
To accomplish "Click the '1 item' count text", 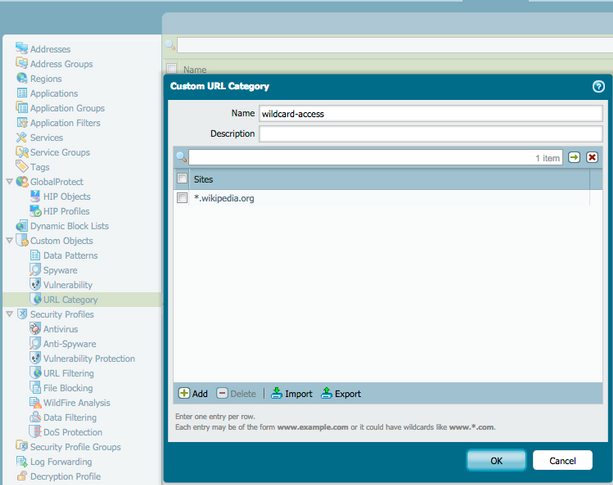I will pyautogui.click(x=547, y=158).
